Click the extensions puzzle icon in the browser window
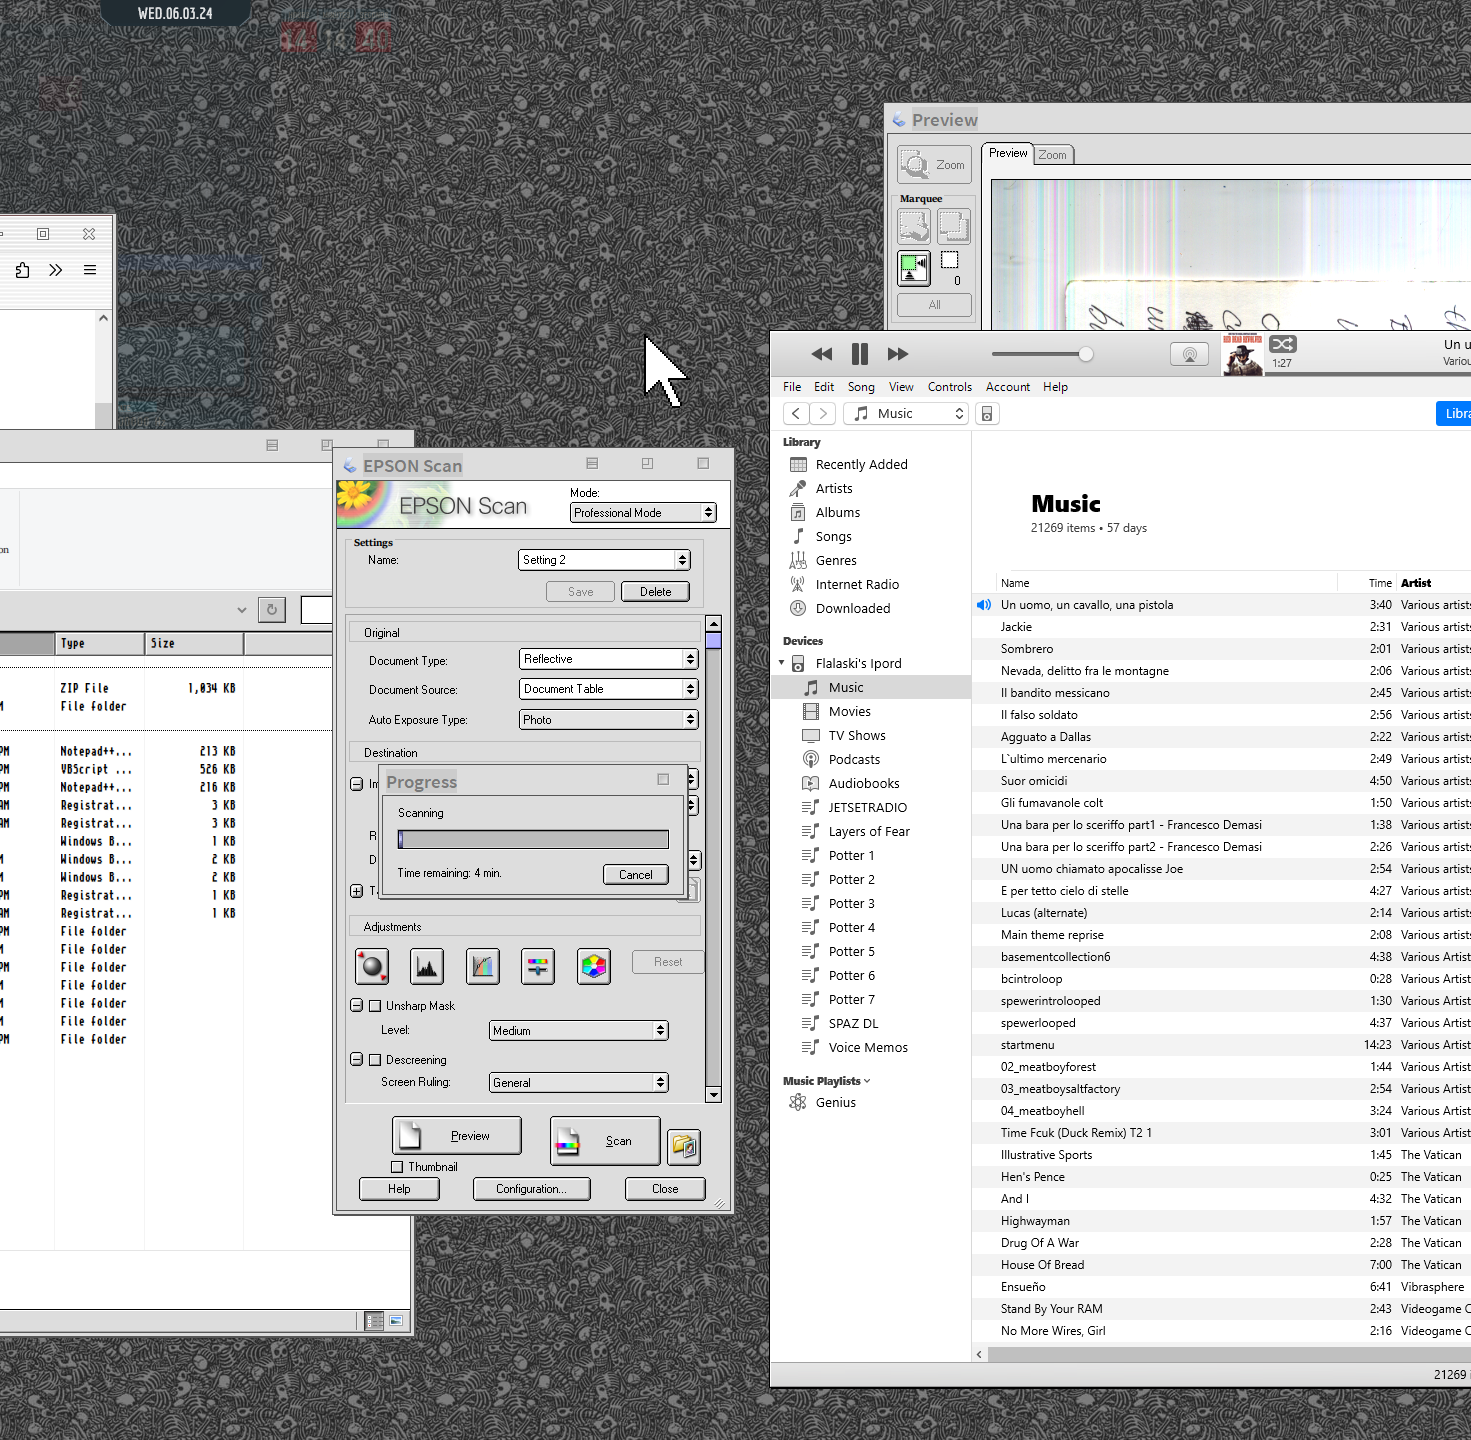The image size is (1471, 1440). click(x=22, y=270)
